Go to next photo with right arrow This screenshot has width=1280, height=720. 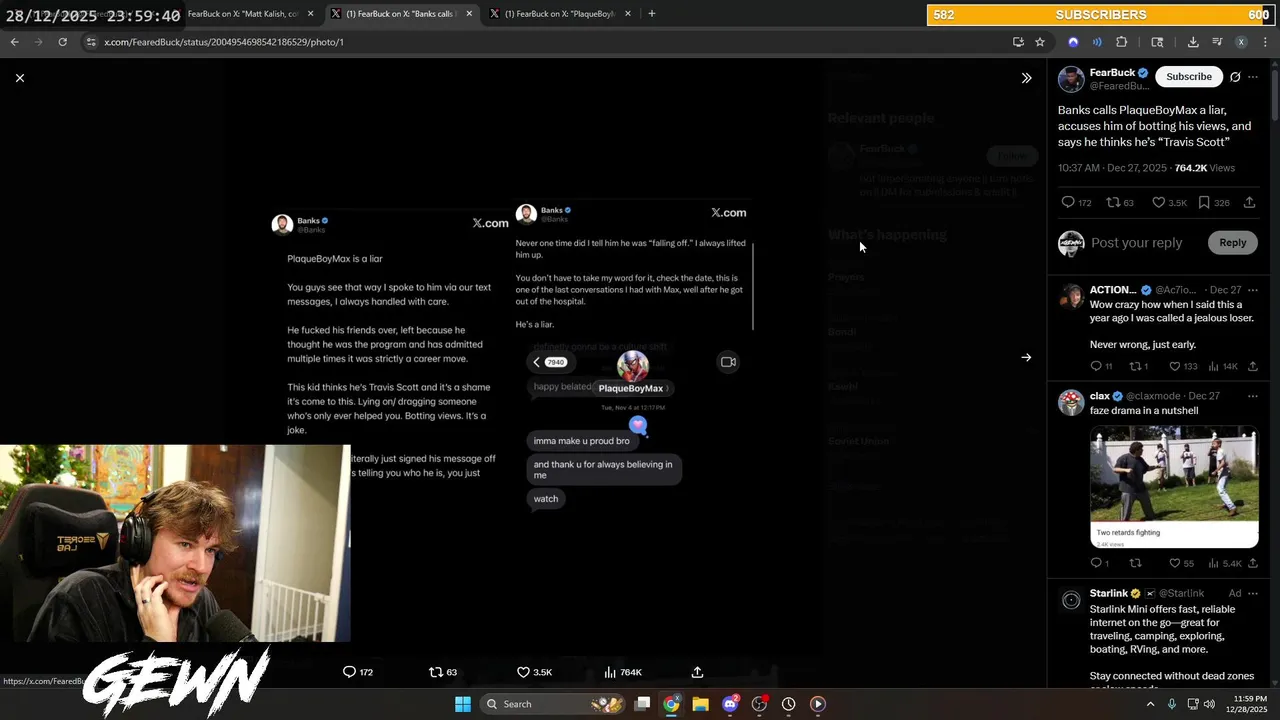1026,357
